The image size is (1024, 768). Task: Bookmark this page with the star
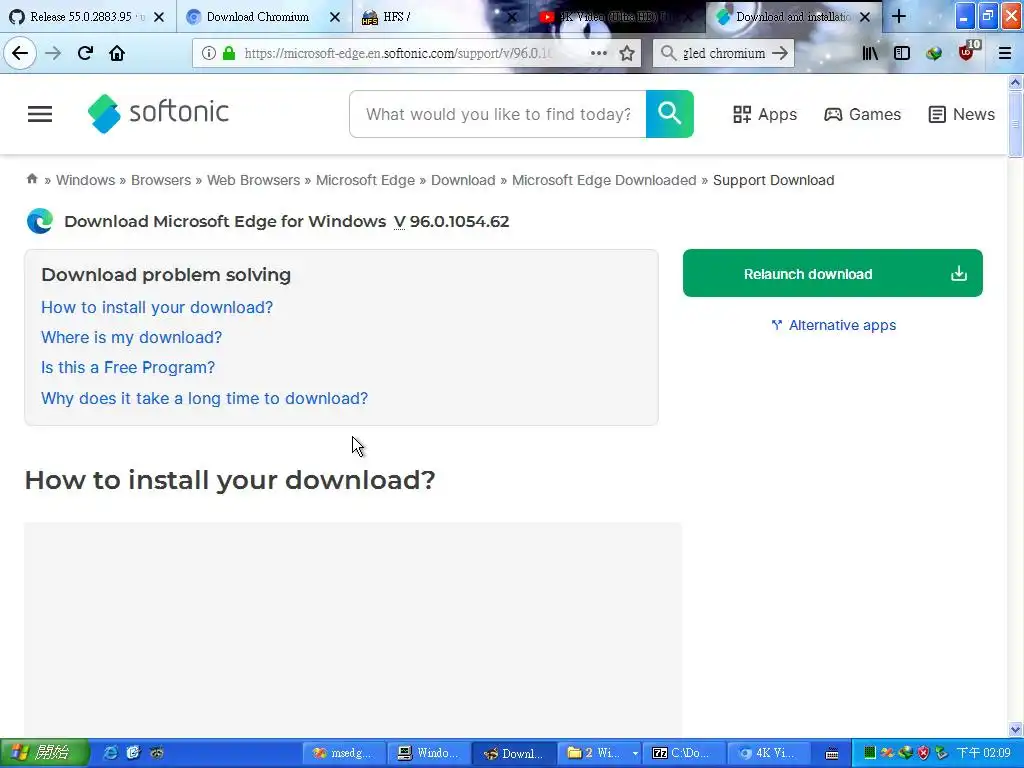pyautogui.click(x=627, y=53)
